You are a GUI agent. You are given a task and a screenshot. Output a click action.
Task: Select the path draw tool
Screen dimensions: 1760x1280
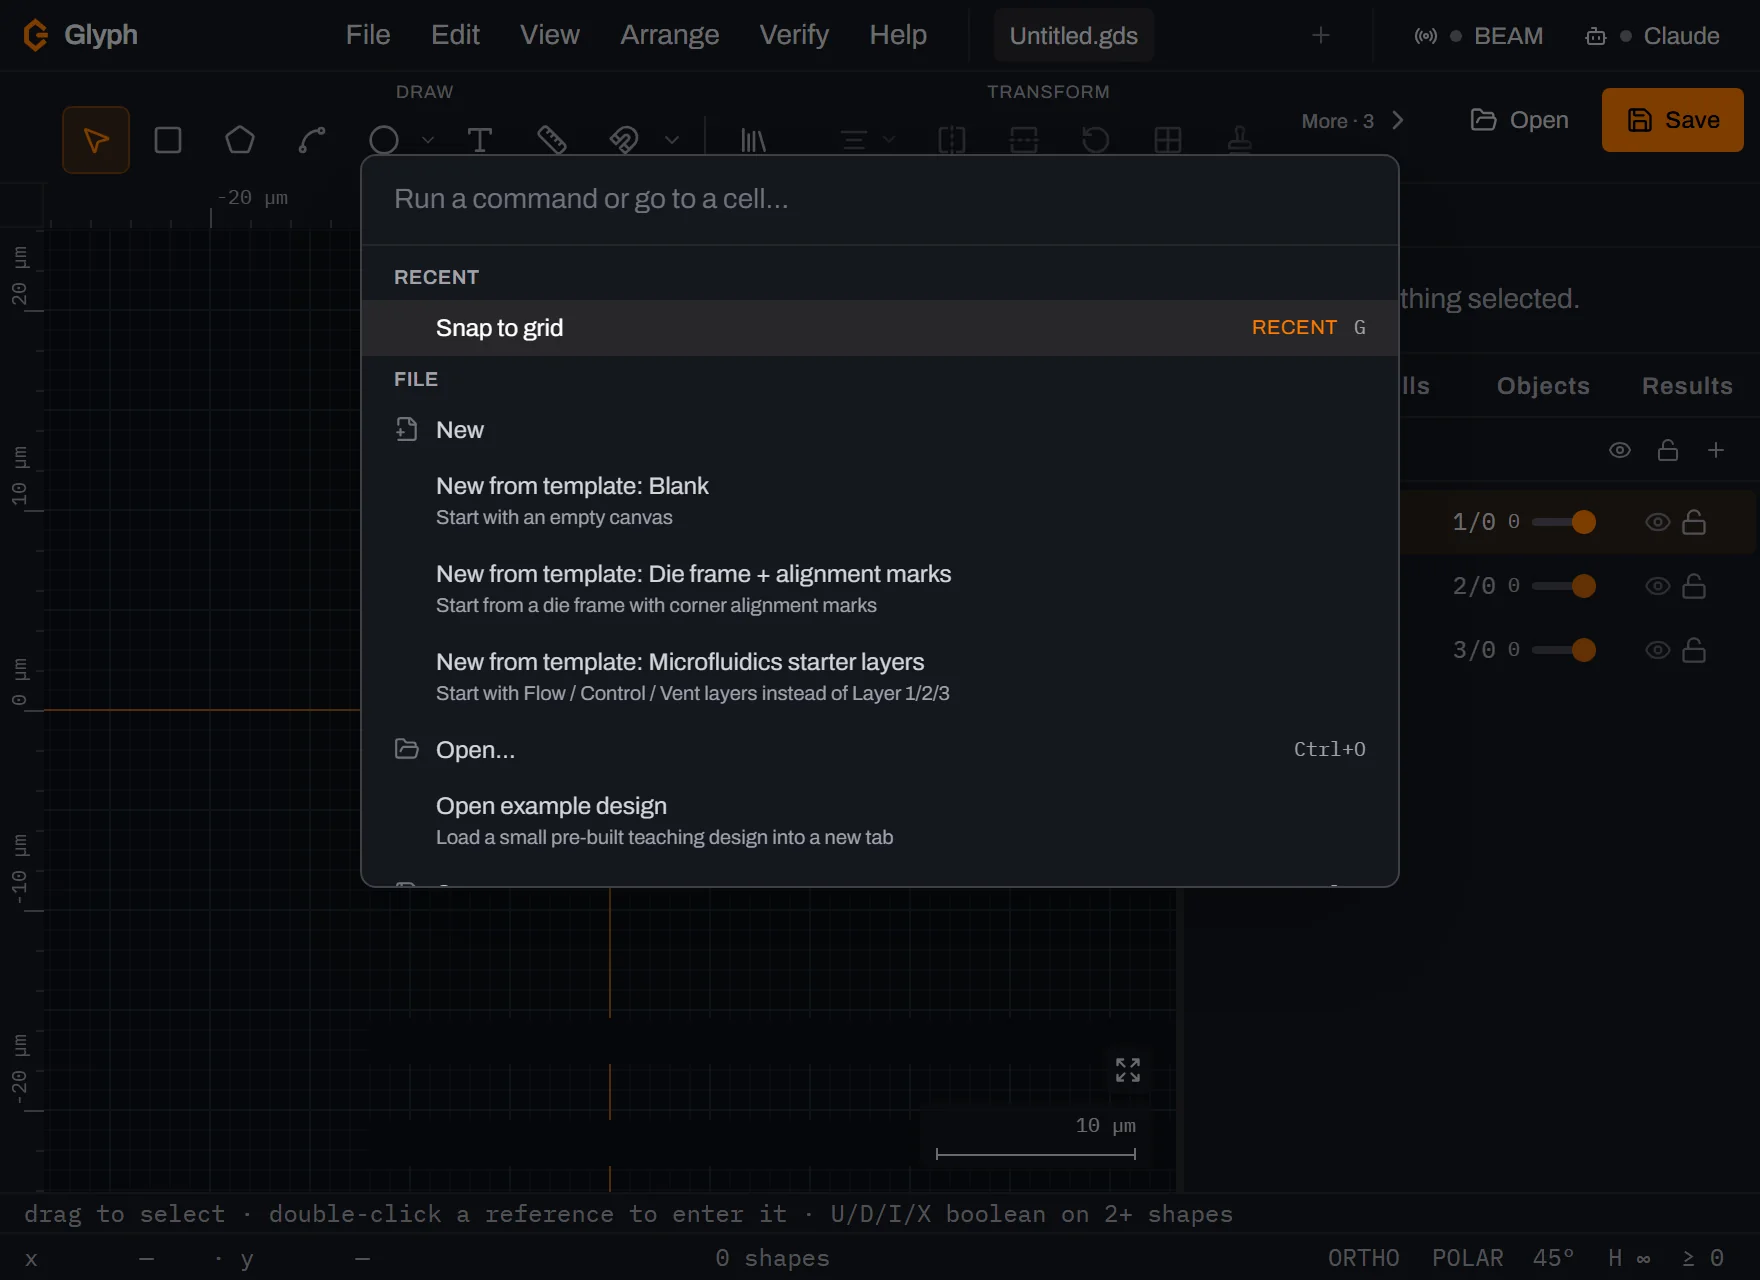[312, 140]
